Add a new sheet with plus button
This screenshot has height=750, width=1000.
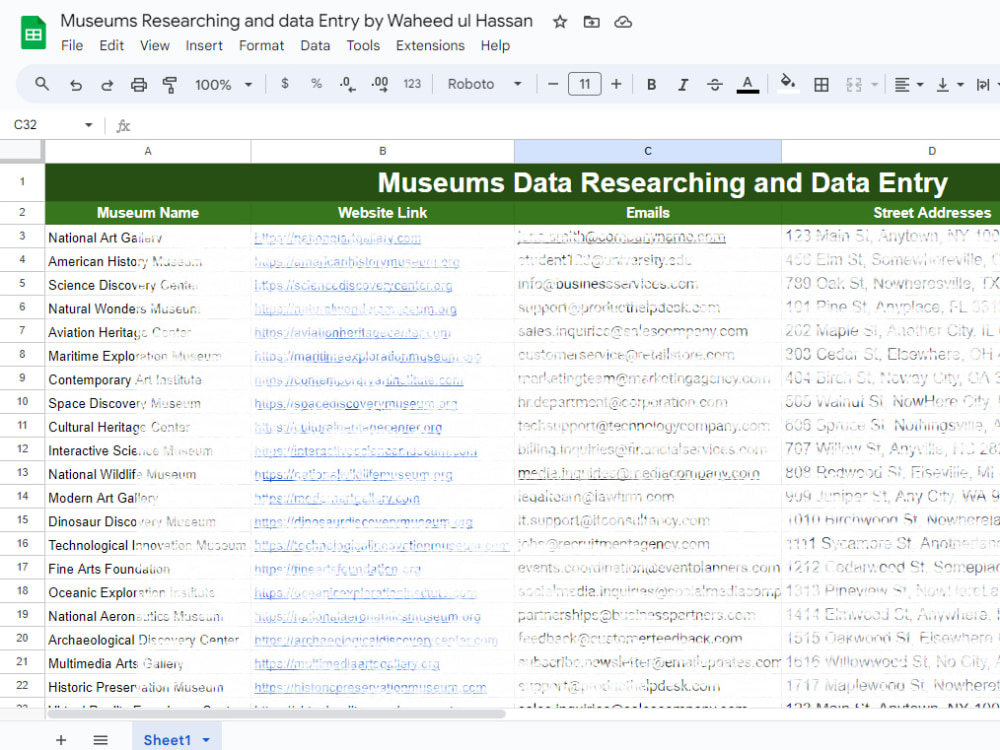tap(61, 740)
